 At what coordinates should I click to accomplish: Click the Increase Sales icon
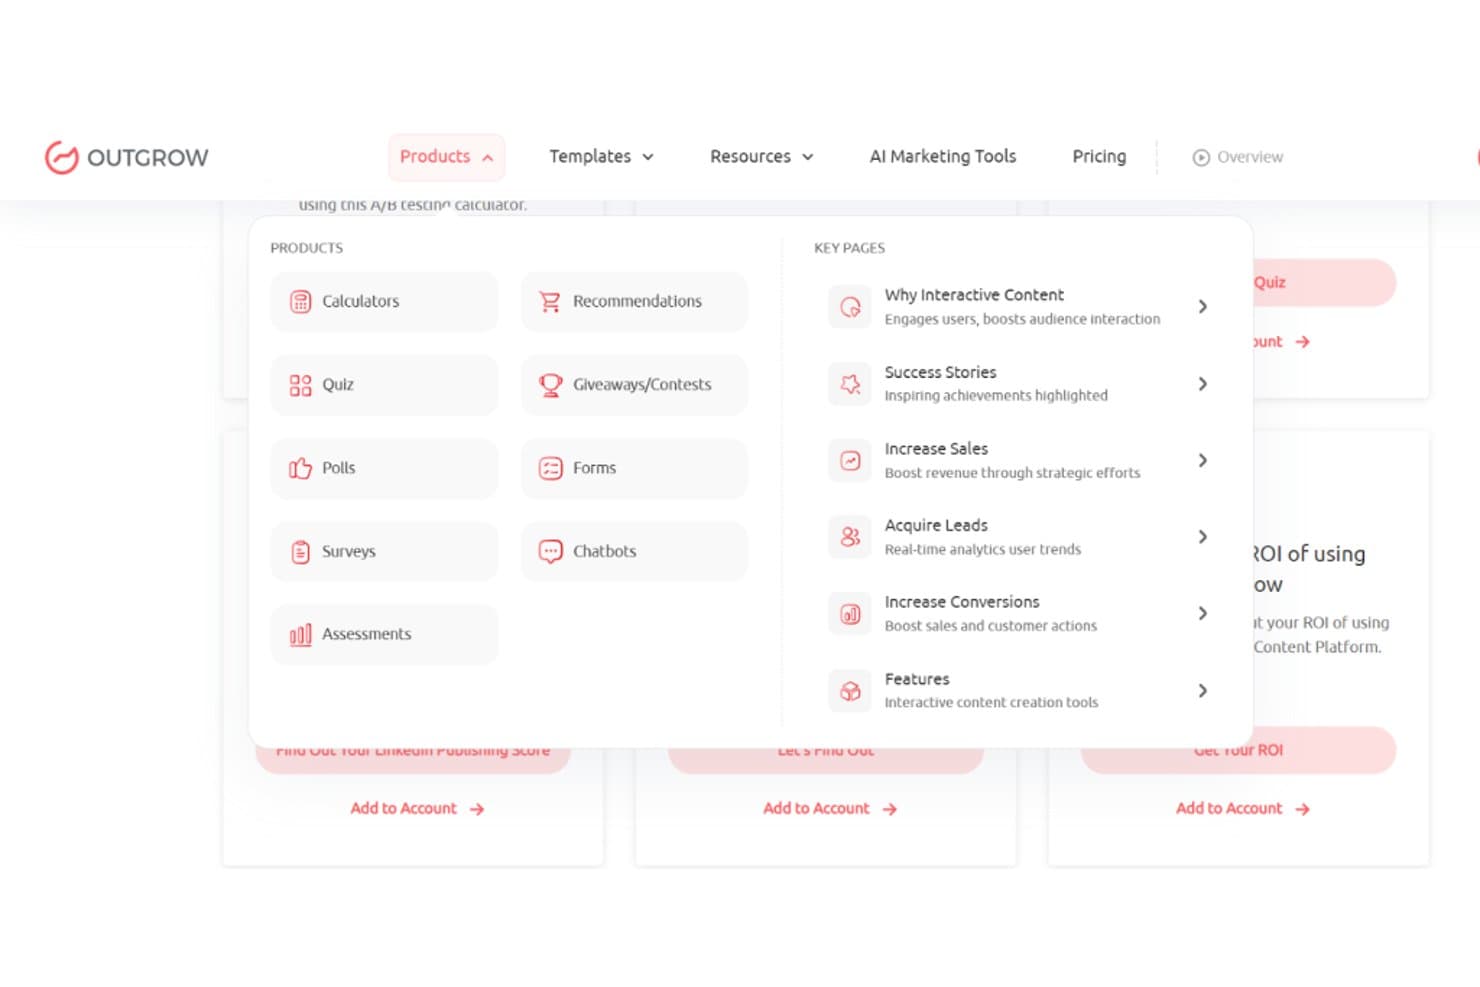click(x=850, y=460)
